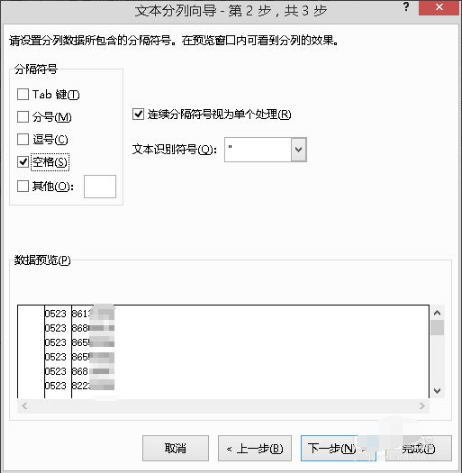
Task: Go back with 上一步(B) button
Action: 255,448
